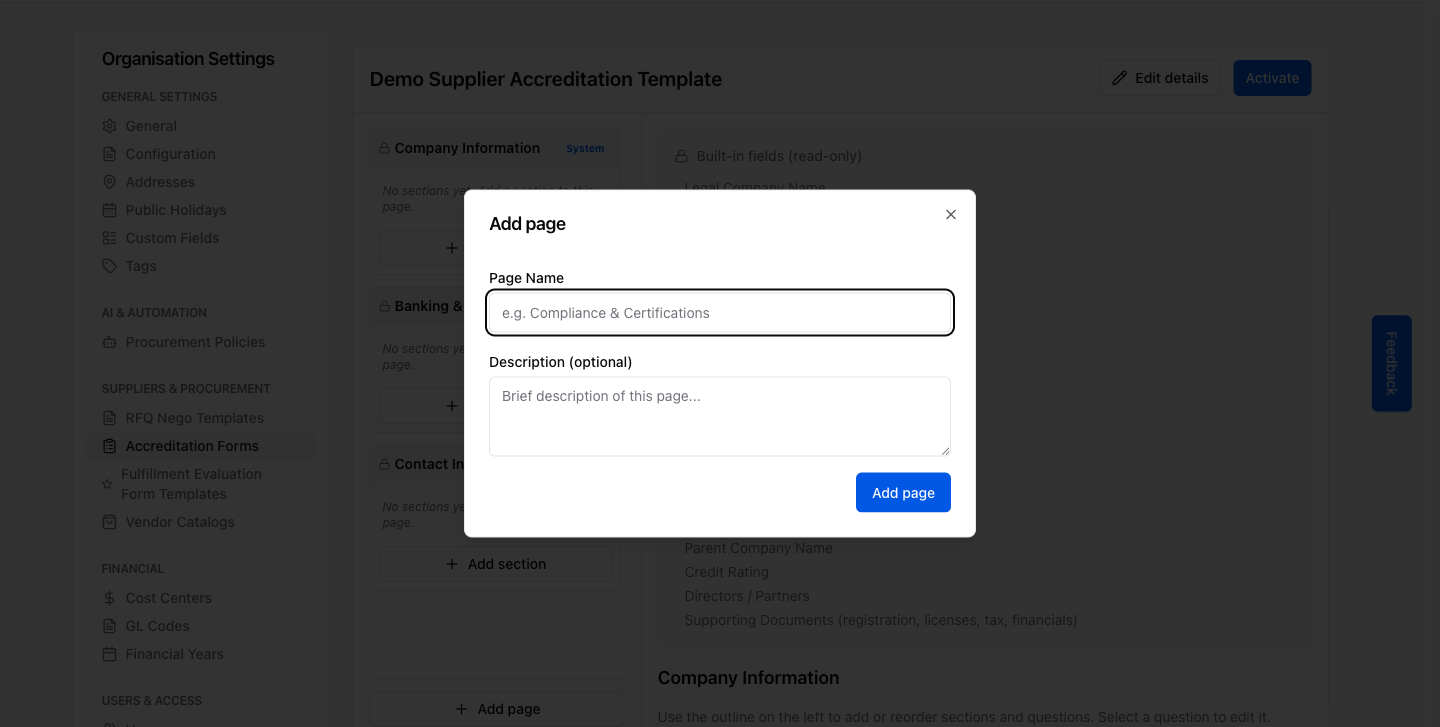Viewport: 1440px width, 727px height.
Task: Open Vendor Catalogs
Action: tap(180, 522)
